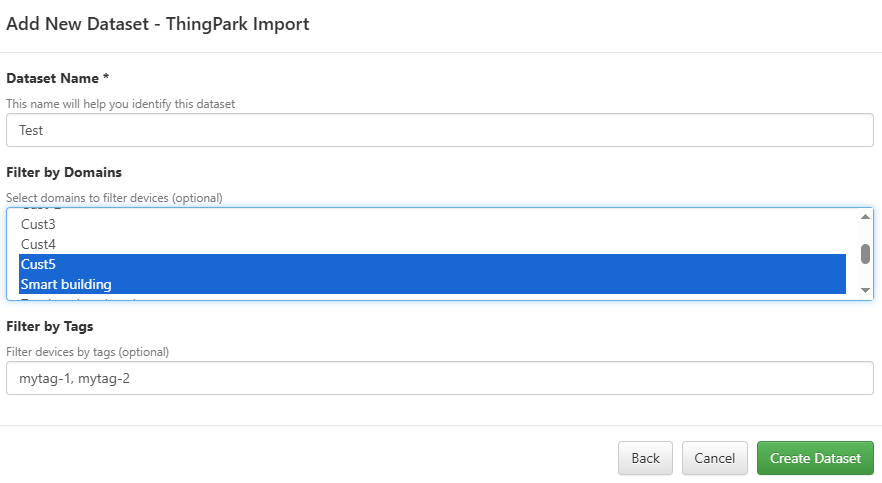
Task: Click the Filter by Domains label
Action: pyautogui.click(x=64, y=172)
